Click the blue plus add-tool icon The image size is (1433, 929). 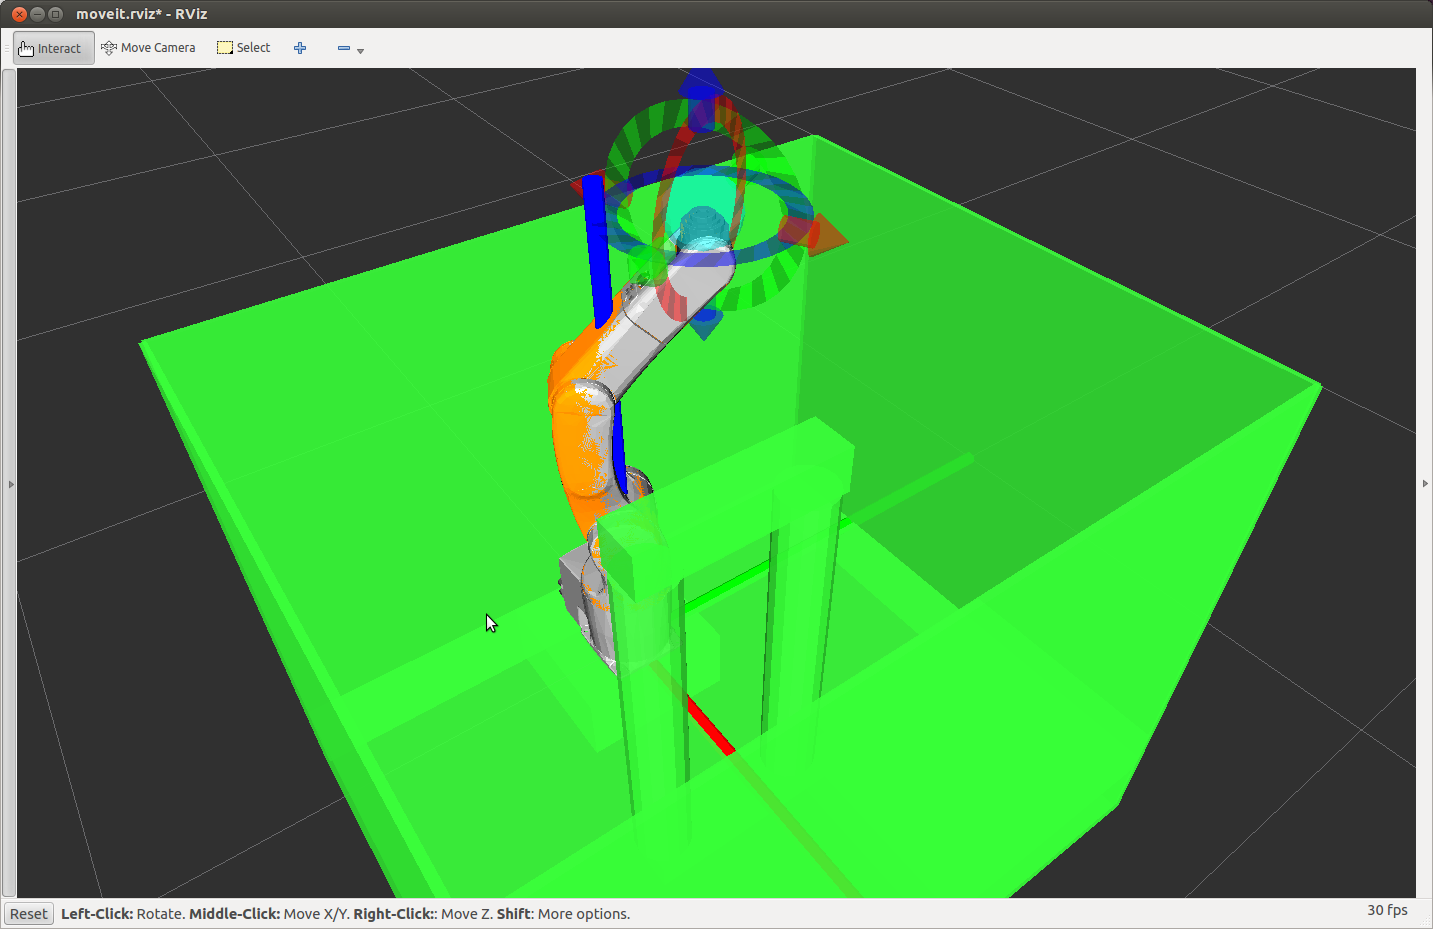coord(300,48)
